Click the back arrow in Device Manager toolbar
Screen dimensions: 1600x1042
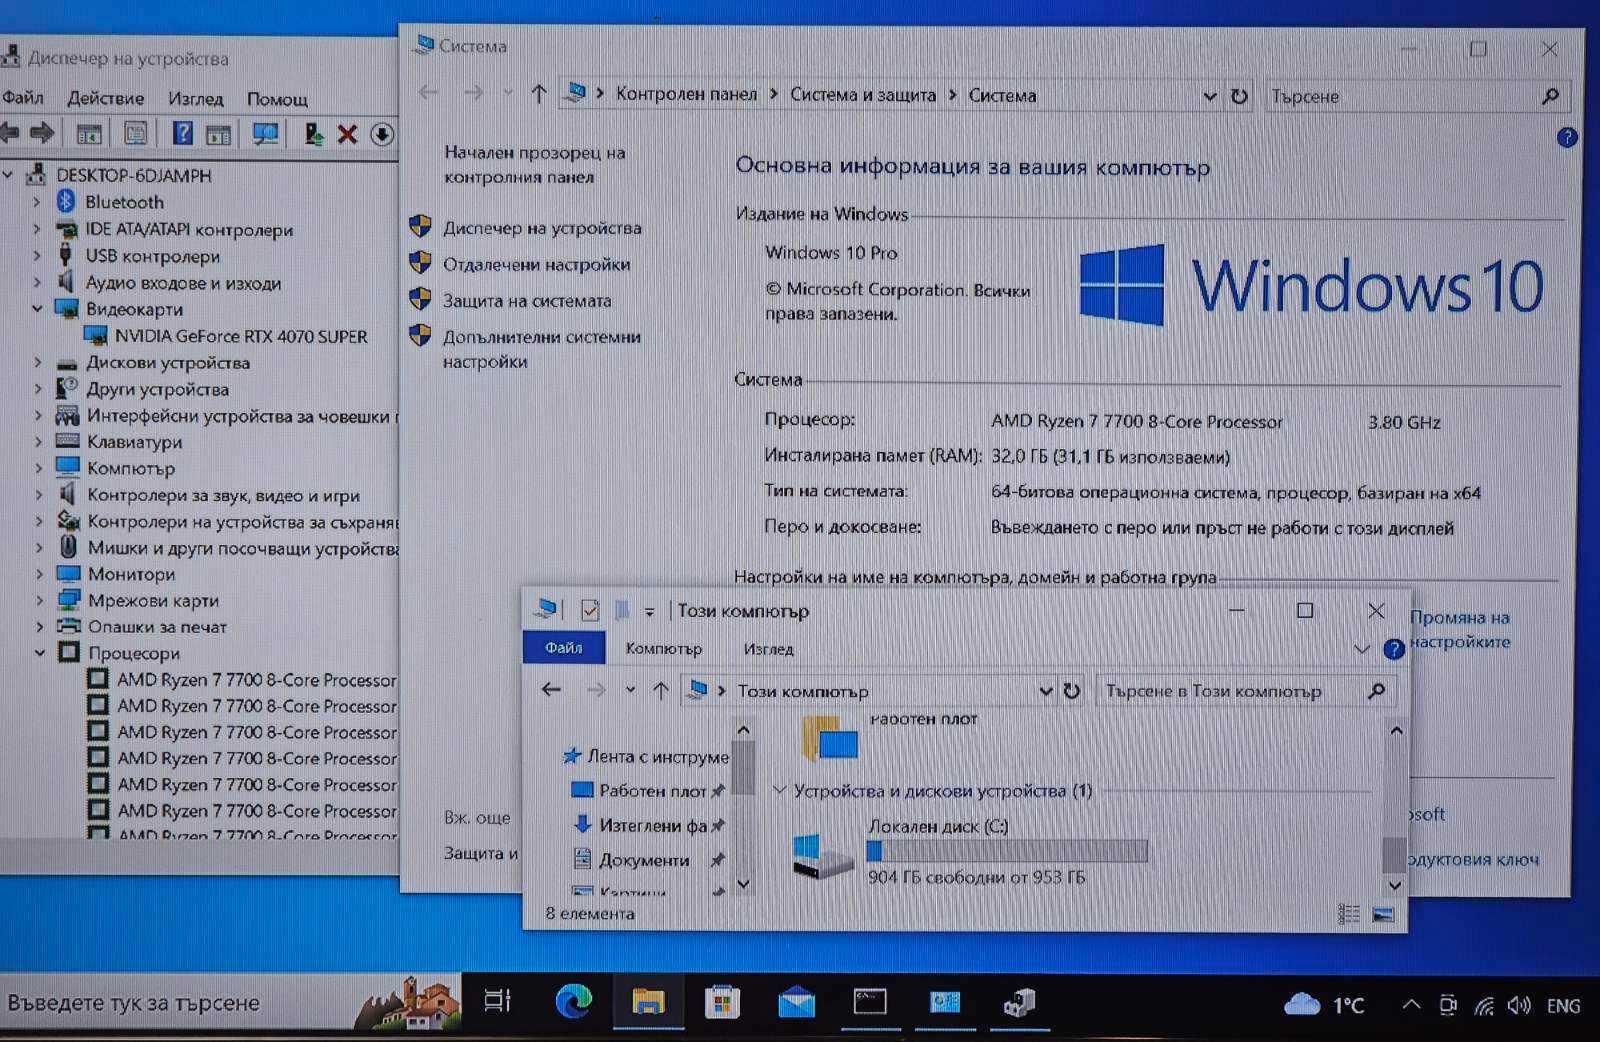coord(10,132)
